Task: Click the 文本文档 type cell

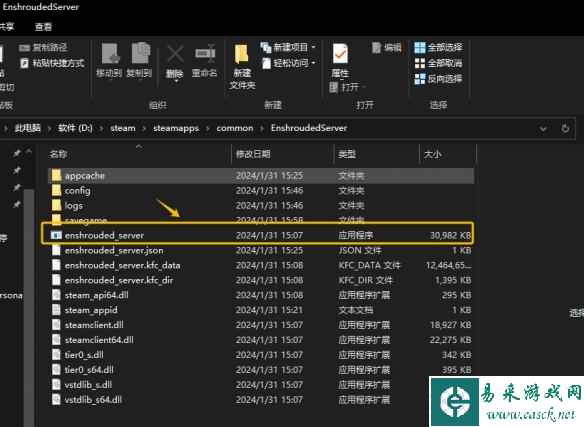Action: [x=356, y=310]
